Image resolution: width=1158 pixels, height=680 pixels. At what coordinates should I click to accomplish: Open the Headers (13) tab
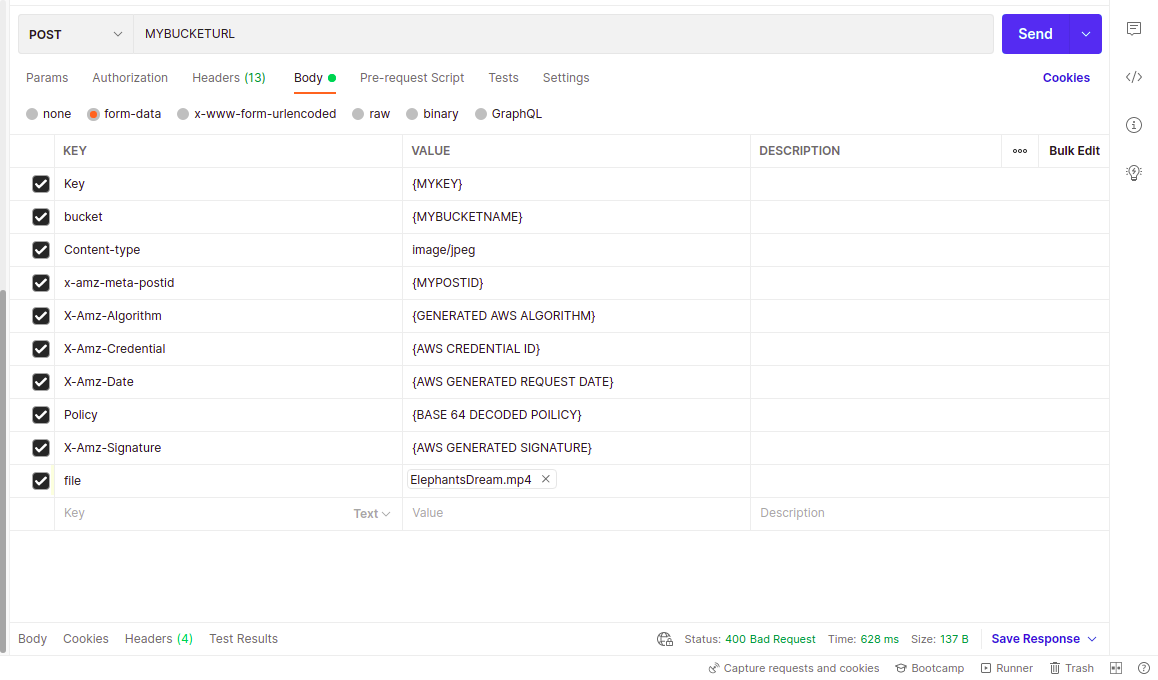pos(229,78)
